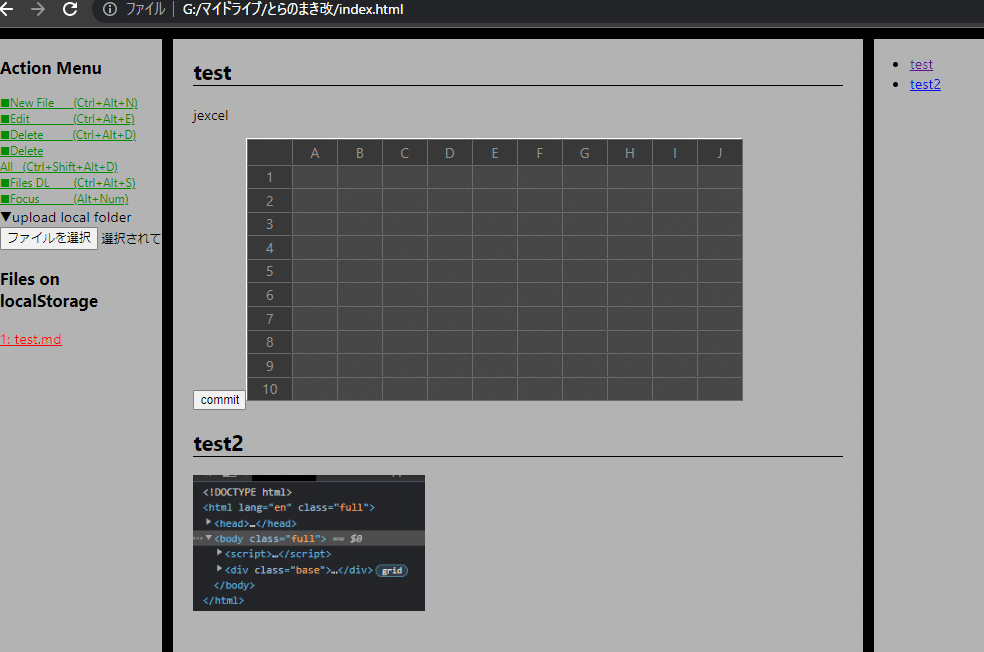Screen dimensions: 984x652
Task: Jump to test2 in right sidebar
Action: pos(925,85)
